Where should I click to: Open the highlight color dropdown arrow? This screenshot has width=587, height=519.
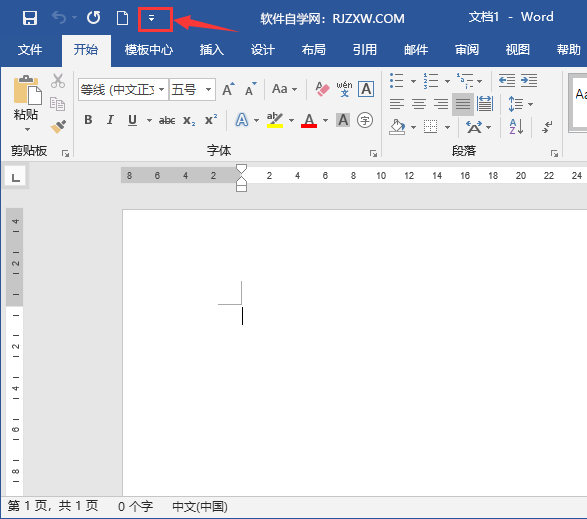291,120
